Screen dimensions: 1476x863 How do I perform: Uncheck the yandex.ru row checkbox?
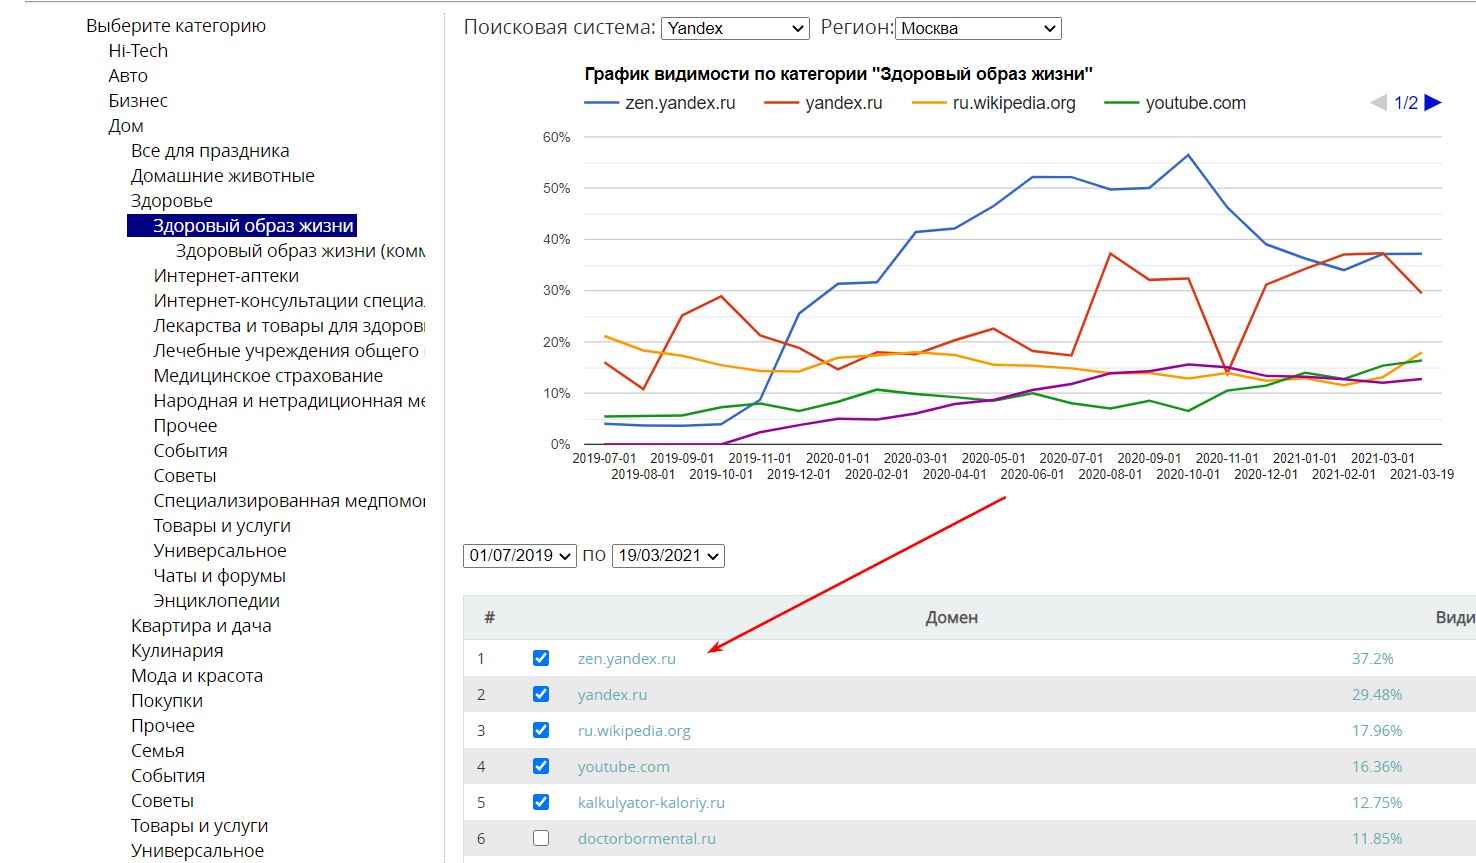(x=541, y=694)
